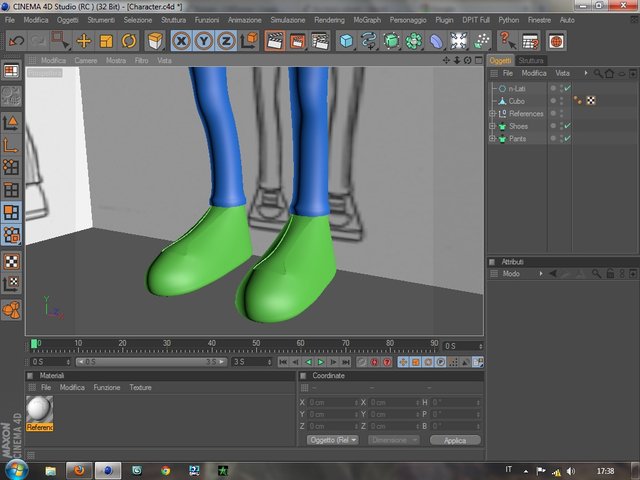Image resolution: width=640 pixels, height=480 pixels.
Task: Select the Move tool in toolbar
Action: point(84,41)
